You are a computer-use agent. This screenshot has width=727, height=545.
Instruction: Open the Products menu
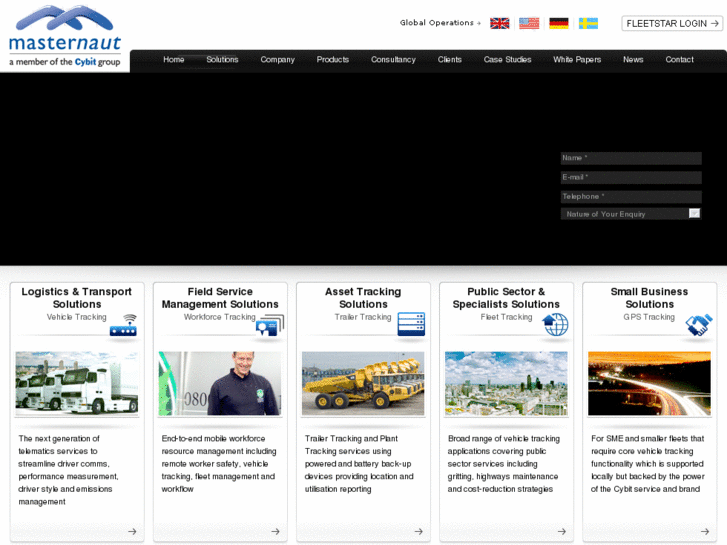pos(332,59)
